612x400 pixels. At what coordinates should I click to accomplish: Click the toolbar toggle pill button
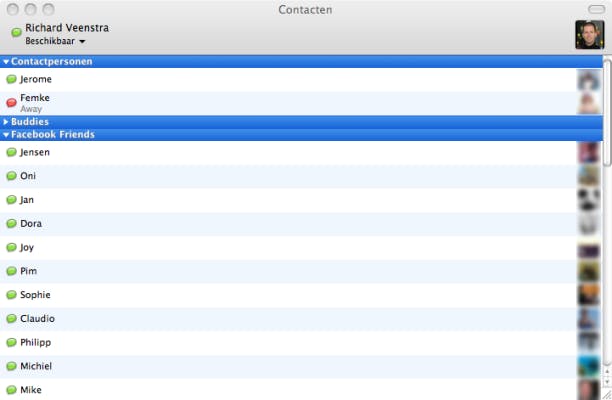coord(596,9)
